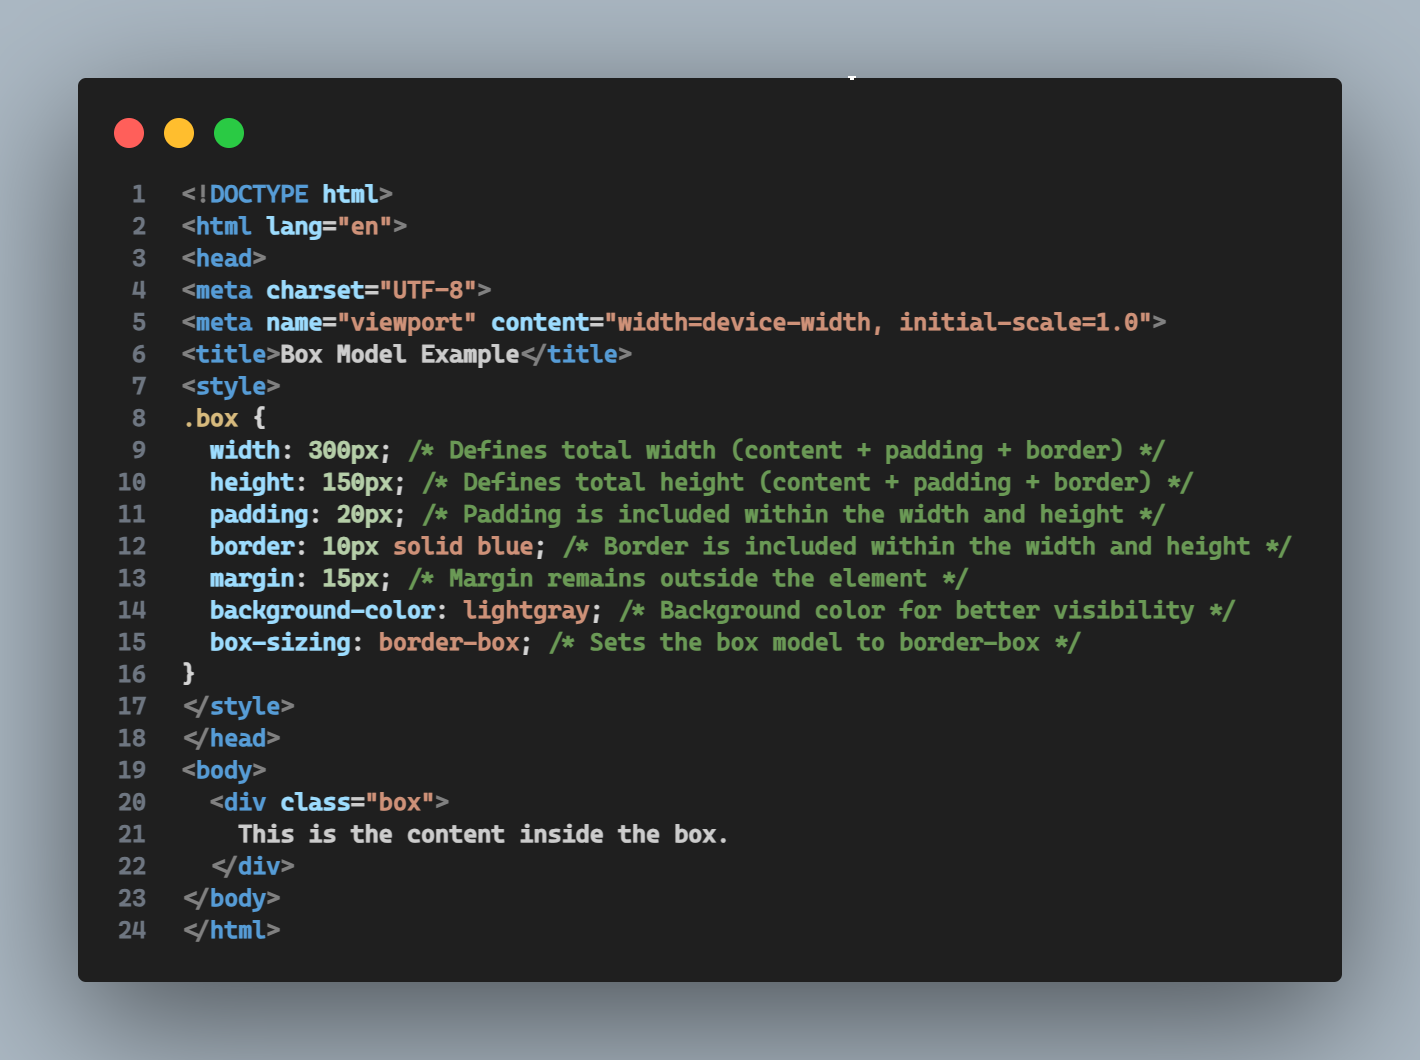Click the .box class selector on line 8
Viewport: 1420px width, 1060px height.
tap(212, 418)
